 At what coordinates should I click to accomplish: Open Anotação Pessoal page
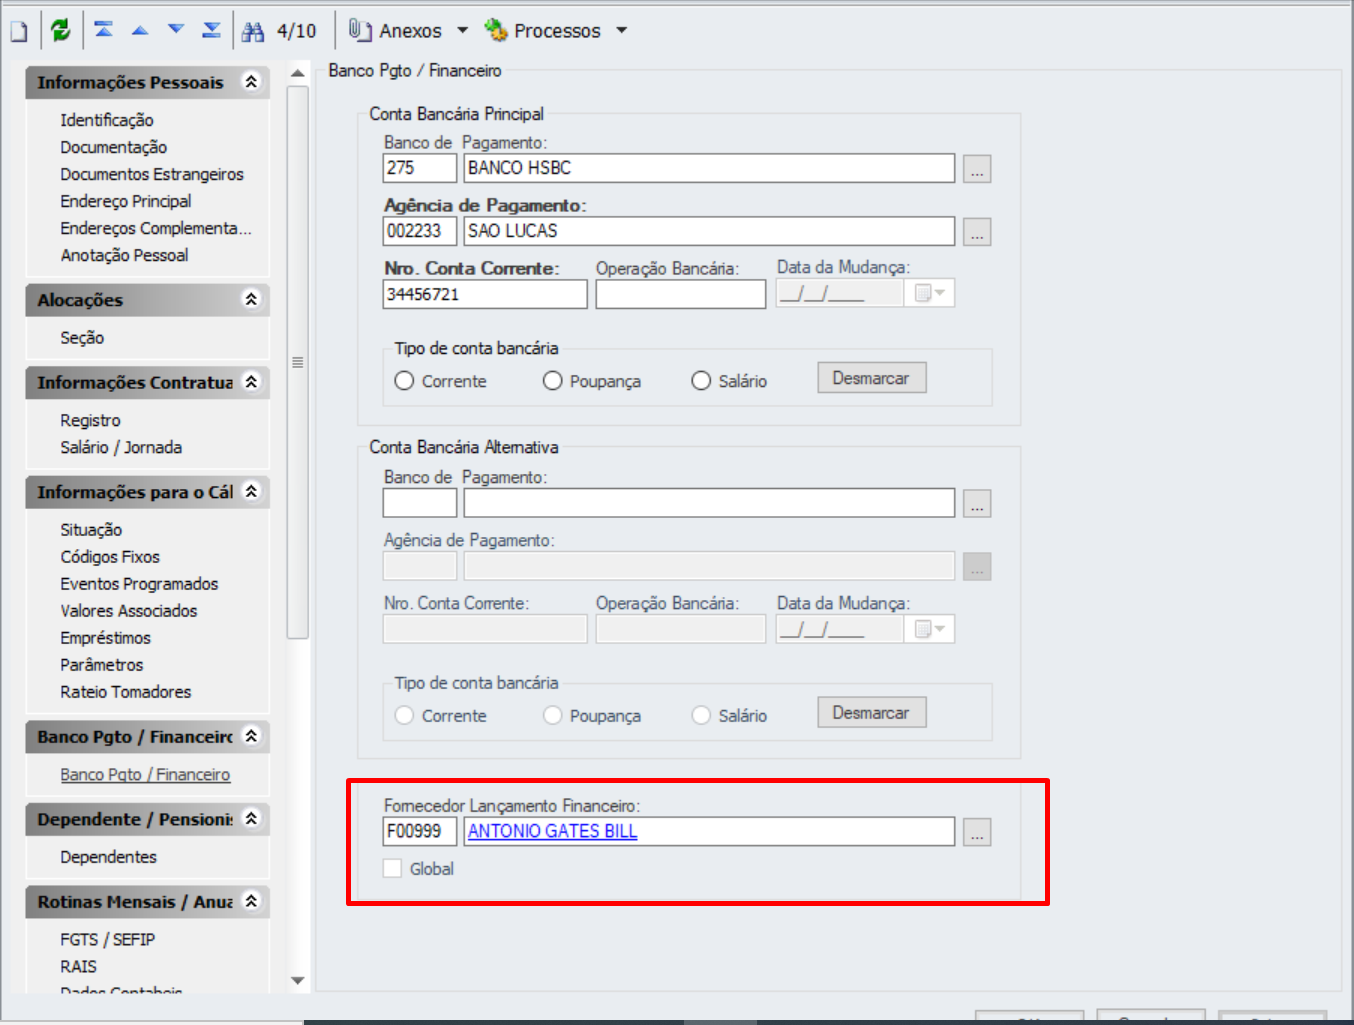tap(124, 255)
